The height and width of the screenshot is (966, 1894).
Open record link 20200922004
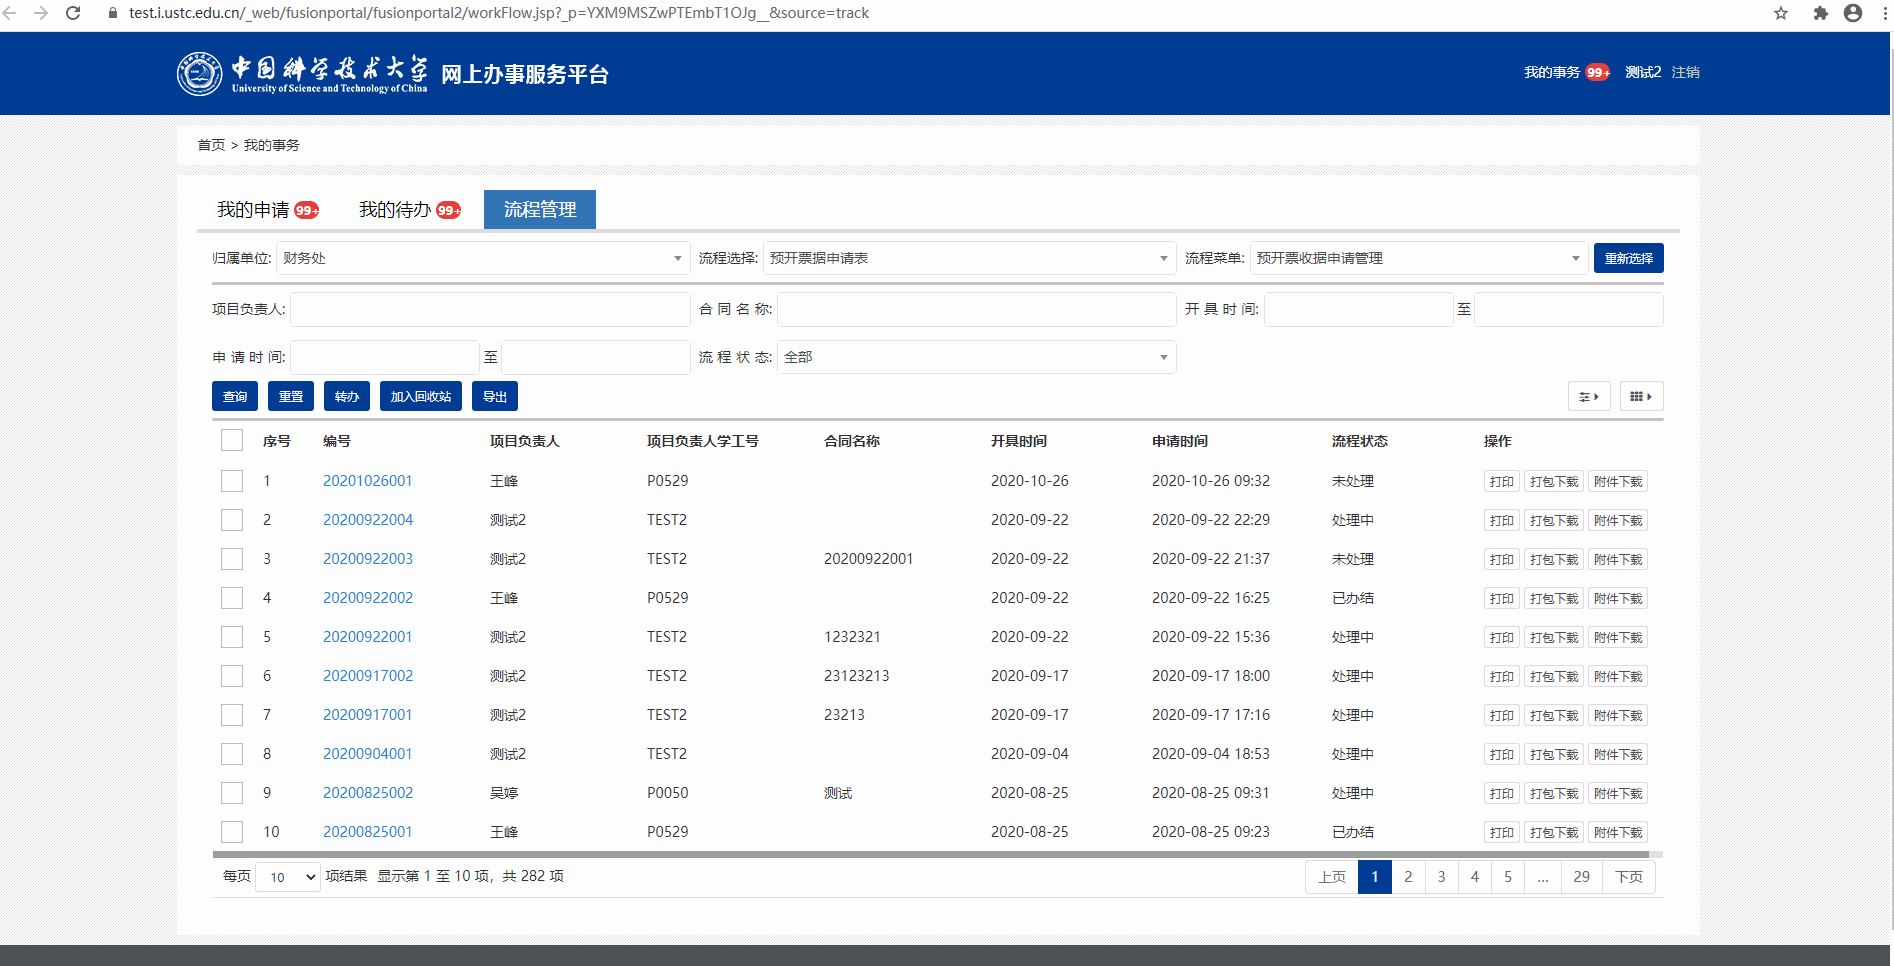click(367, 520)
